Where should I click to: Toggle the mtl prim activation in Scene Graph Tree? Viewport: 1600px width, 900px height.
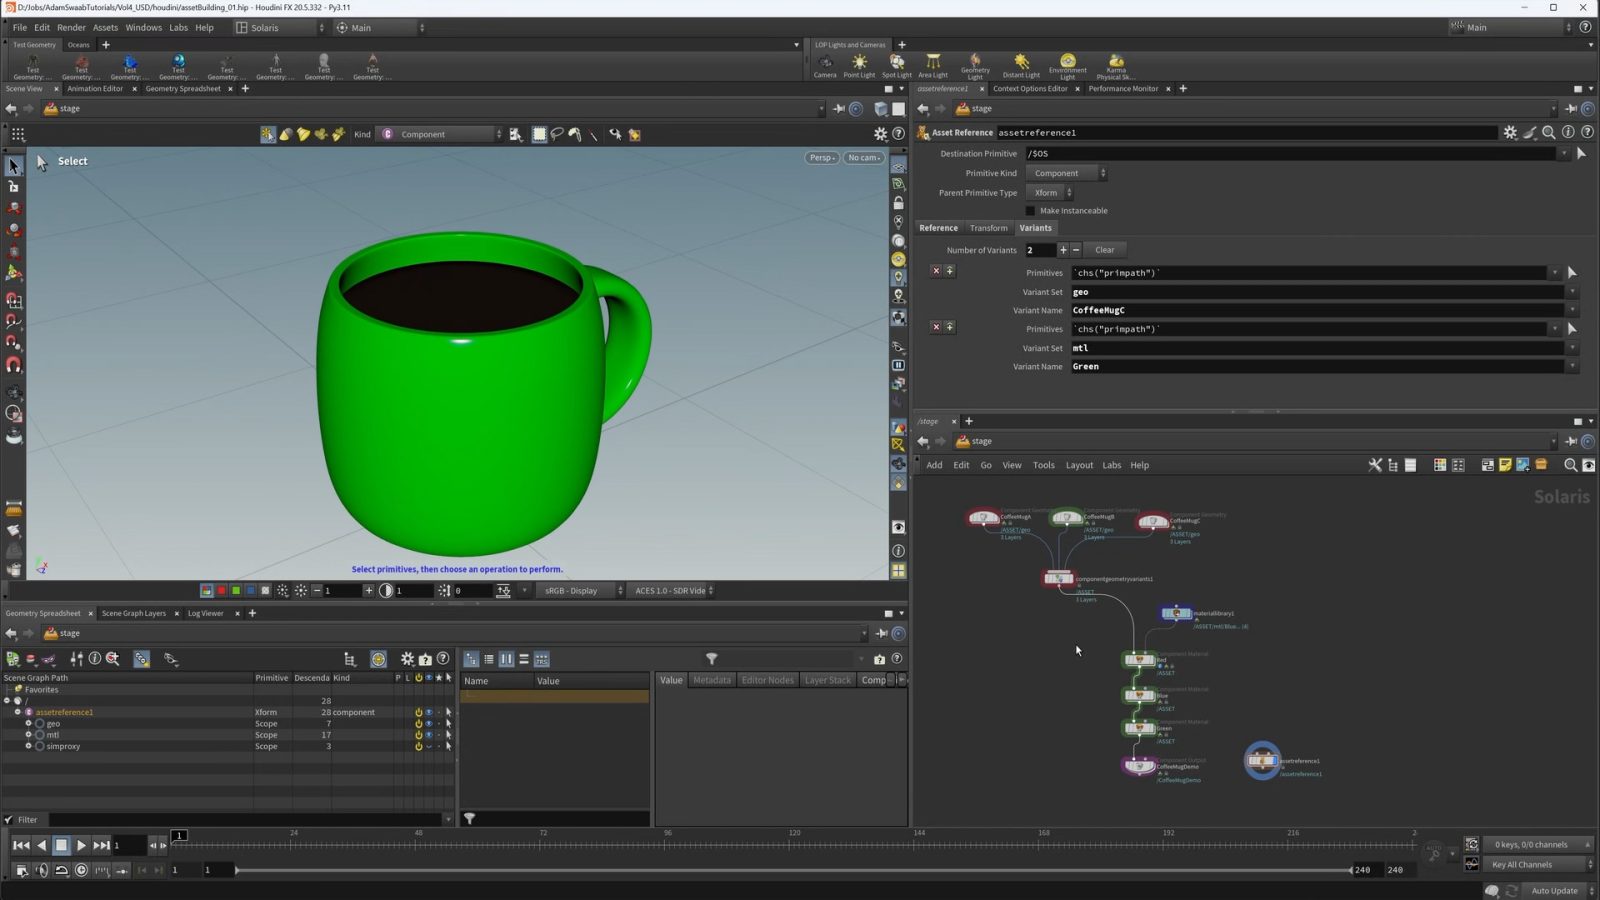click(x=419, y=734)
